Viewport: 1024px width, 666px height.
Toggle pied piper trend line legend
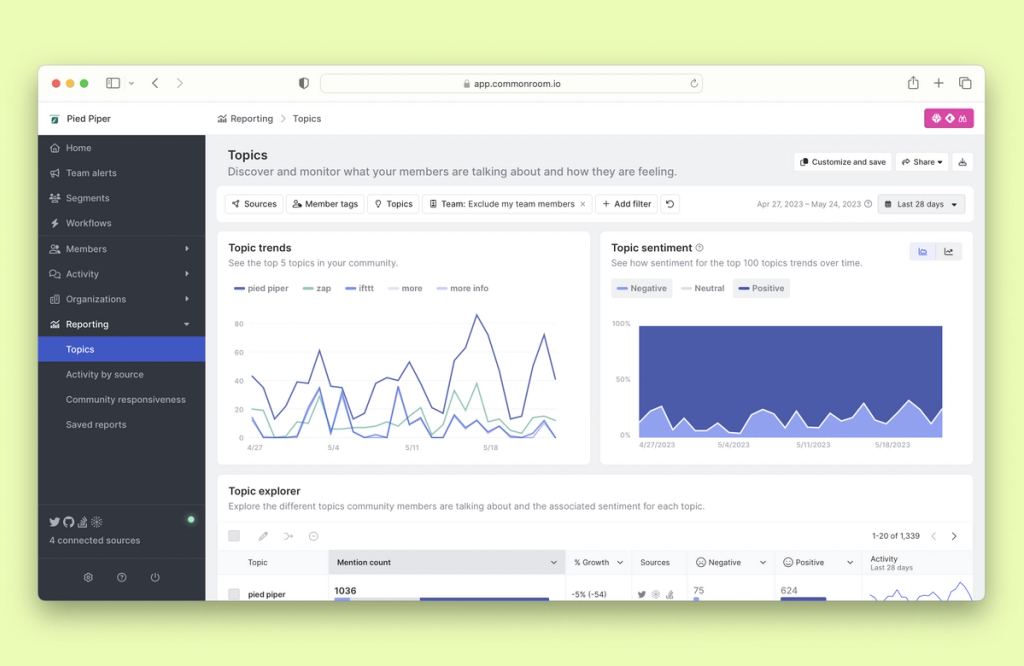tap(261, 288)
